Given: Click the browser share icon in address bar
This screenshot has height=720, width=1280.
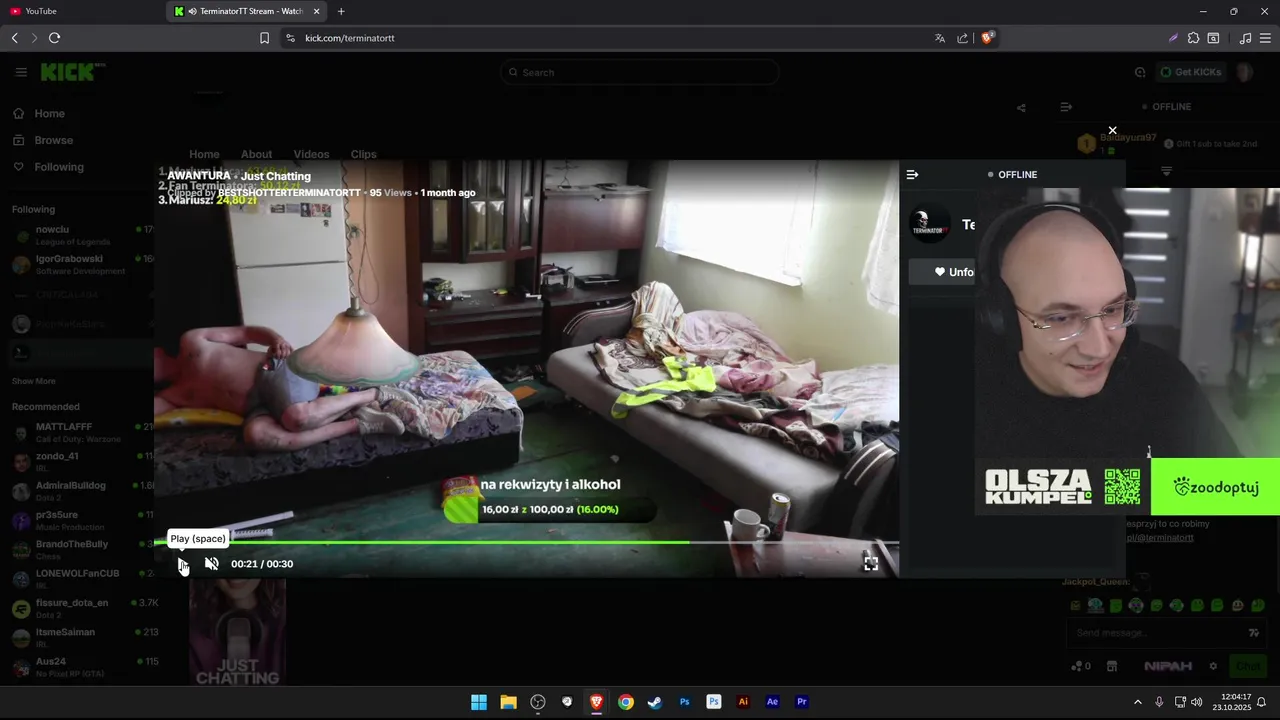Looking at the screenshot, I should tap(963, 38).
